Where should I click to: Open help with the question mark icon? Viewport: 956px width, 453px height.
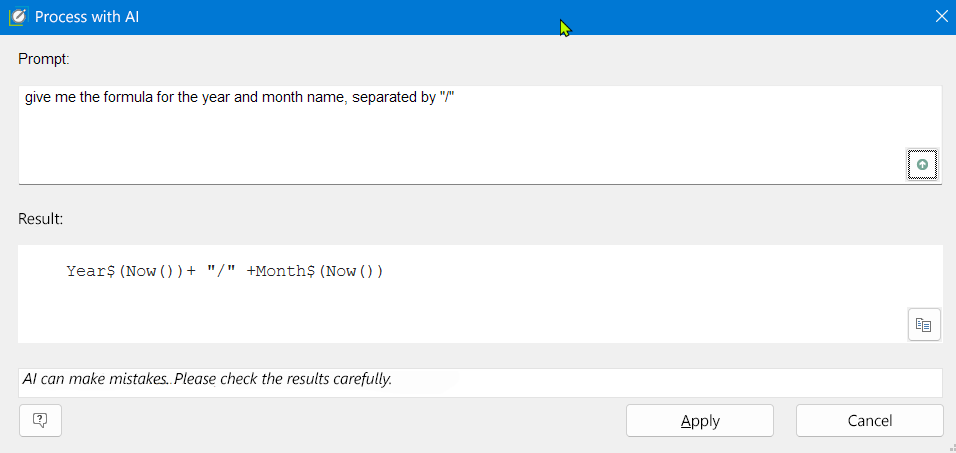click(40, 420)
